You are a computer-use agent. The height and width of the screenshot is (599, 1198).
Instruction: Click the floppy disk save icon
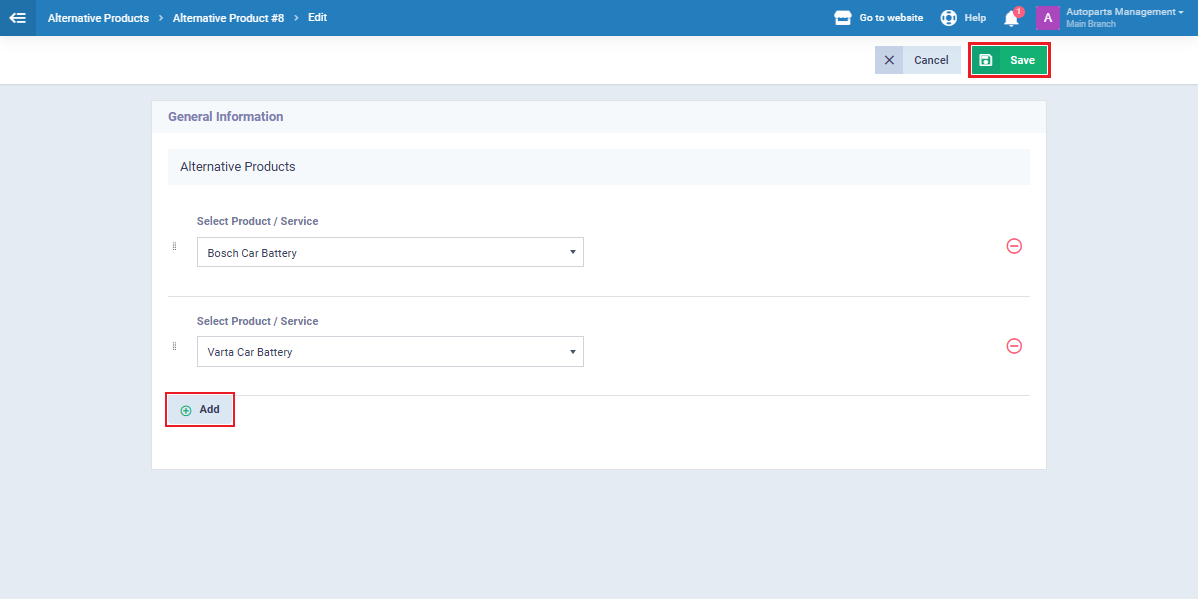(986, 60)
